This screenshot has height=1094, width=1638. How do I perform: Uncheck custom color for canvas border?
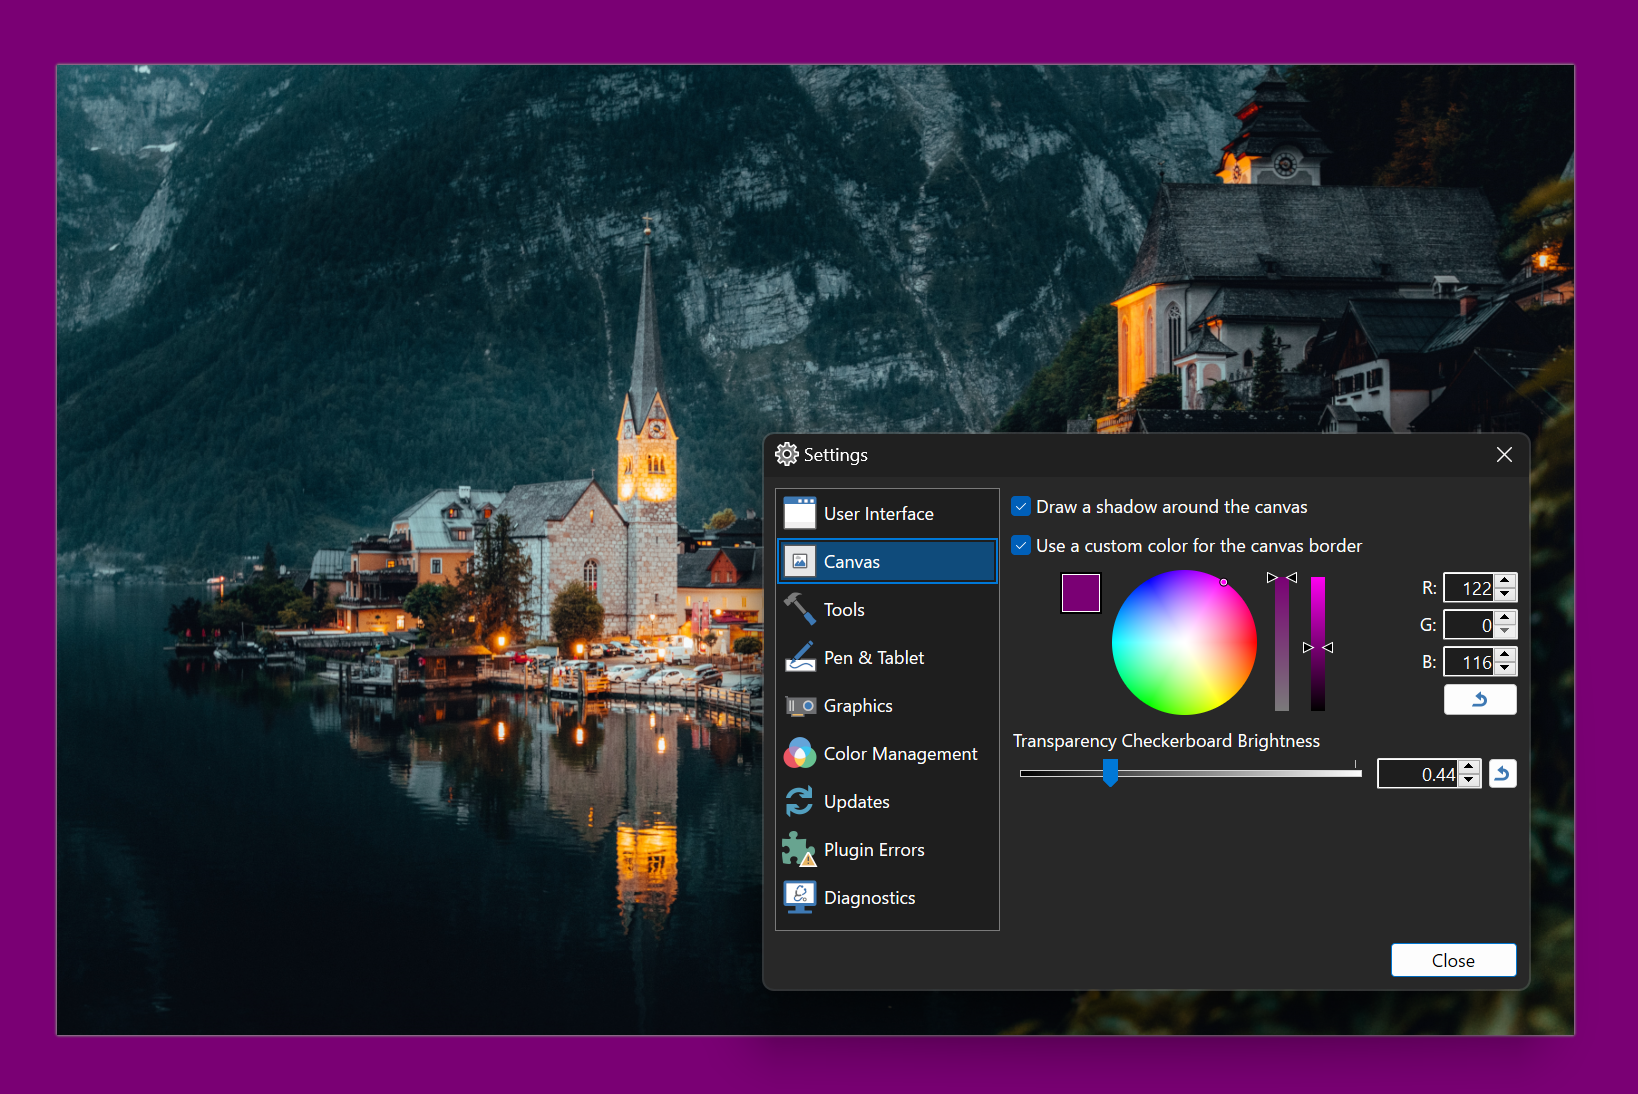point(1021,546)
